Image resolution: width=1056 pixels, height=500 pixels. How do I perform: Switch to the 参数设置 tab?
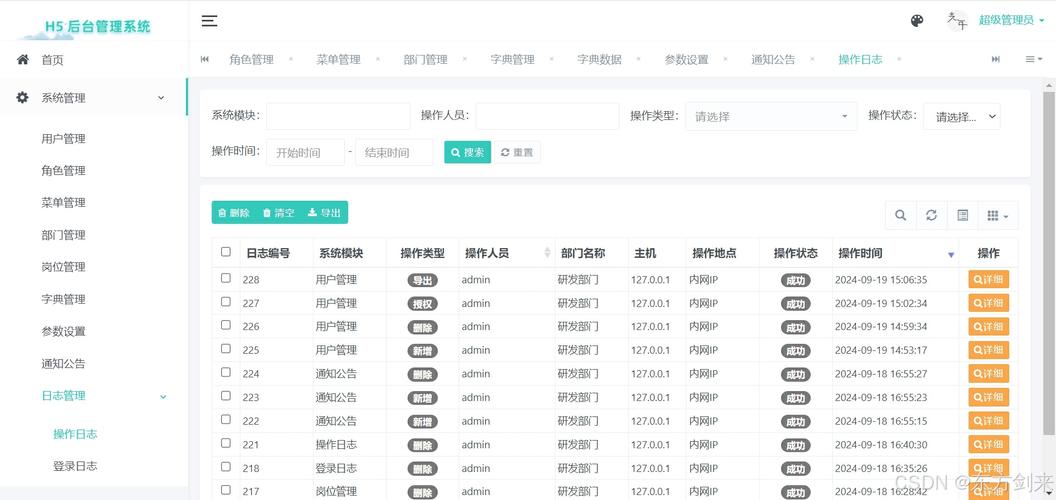click(686, 59)
